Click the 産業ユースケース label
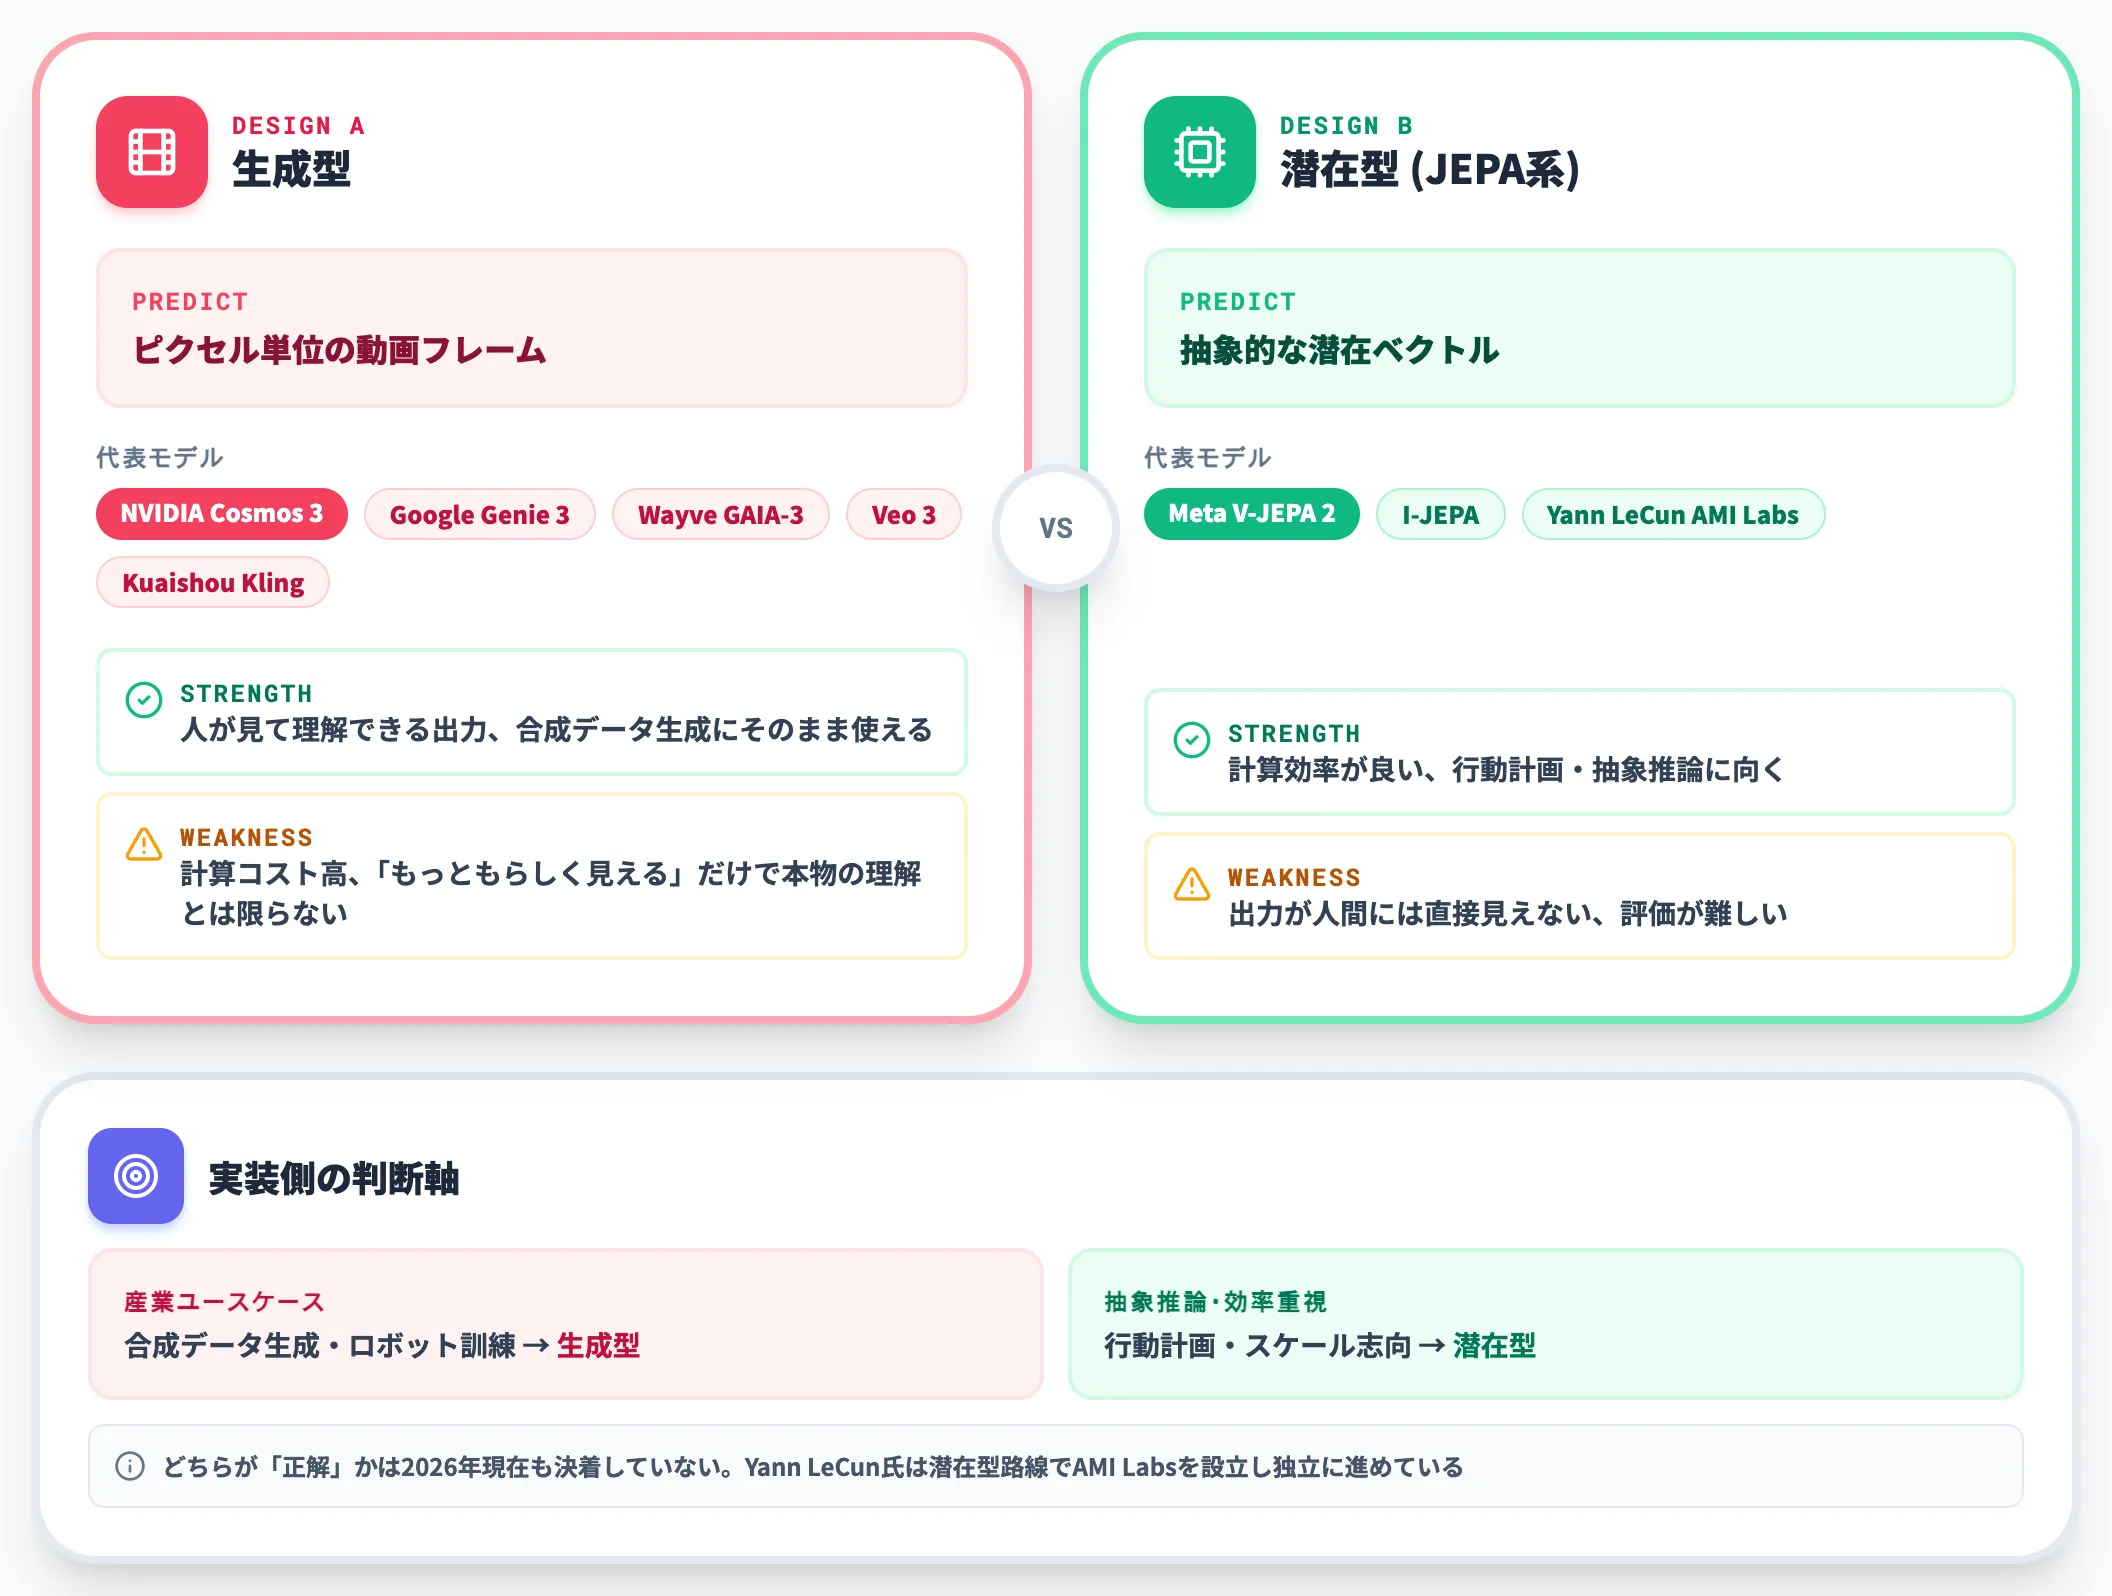 [x=224, y=1302]
